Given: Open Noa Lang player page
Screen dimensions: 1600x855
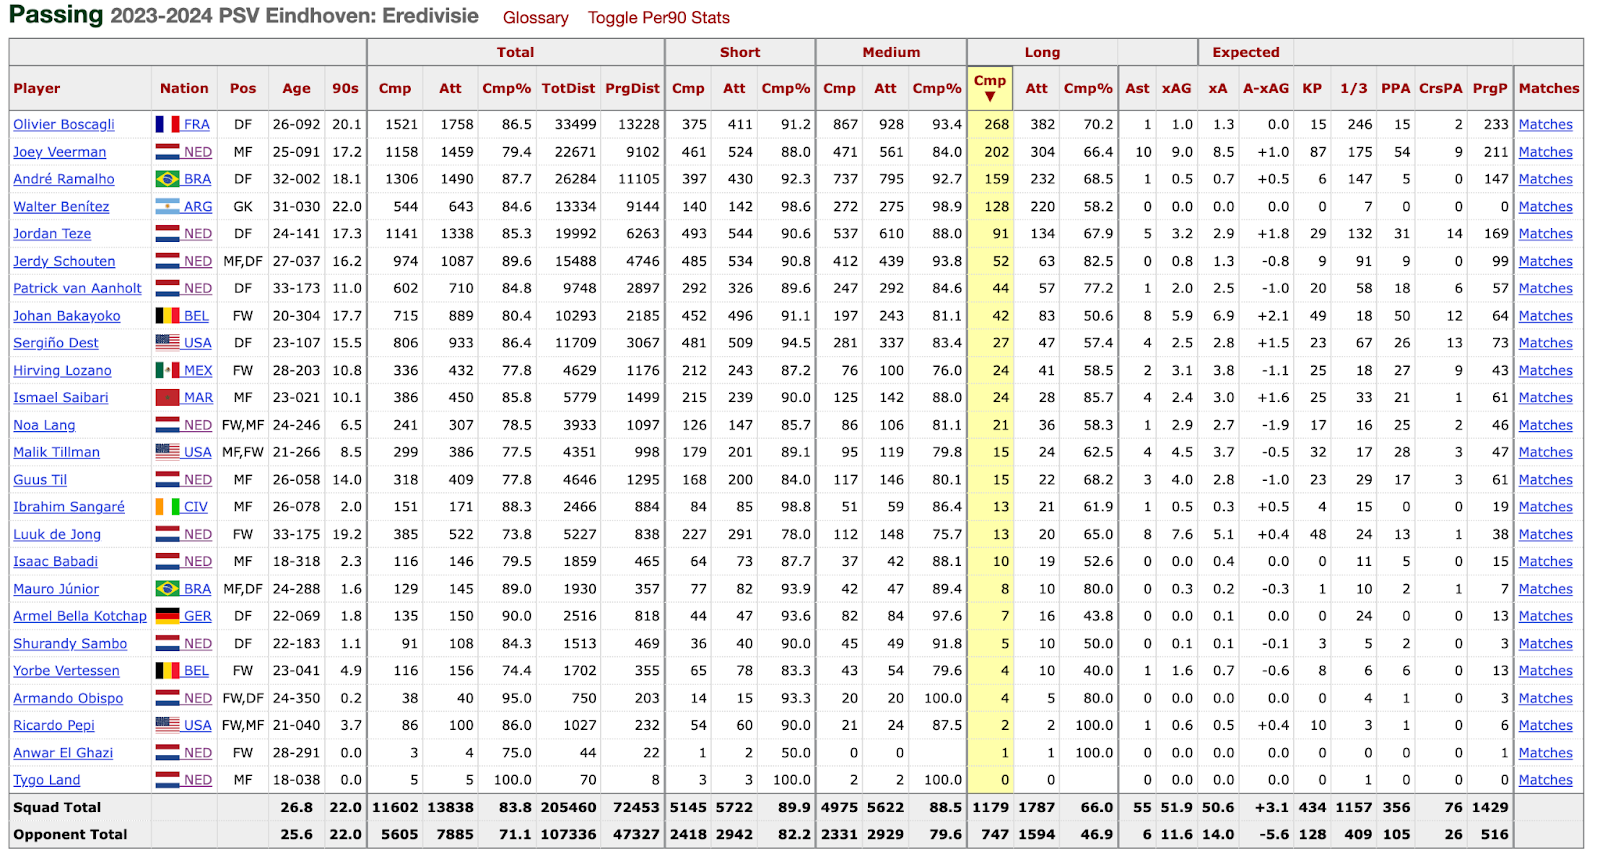Looking at the screenshot, I should point(44,425).
